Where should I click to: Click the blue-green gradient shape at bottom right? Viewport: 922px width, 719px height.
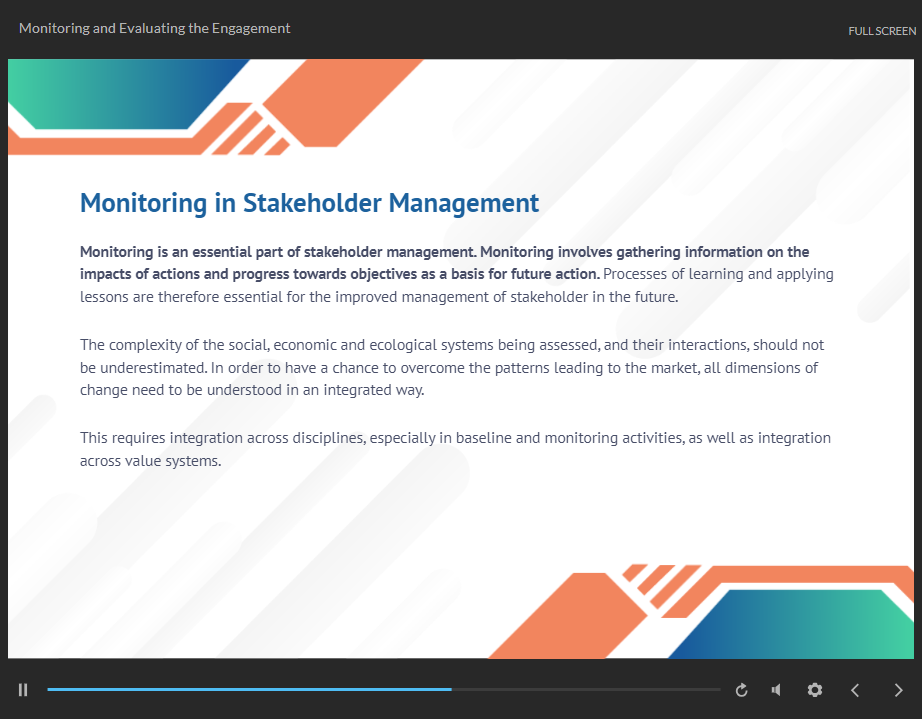pyautogui.click(x=800, y=625)
